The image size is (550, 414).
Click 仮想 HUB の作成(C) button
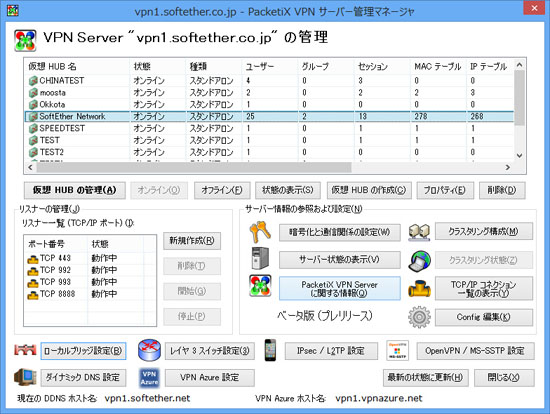tap(369, 190)
